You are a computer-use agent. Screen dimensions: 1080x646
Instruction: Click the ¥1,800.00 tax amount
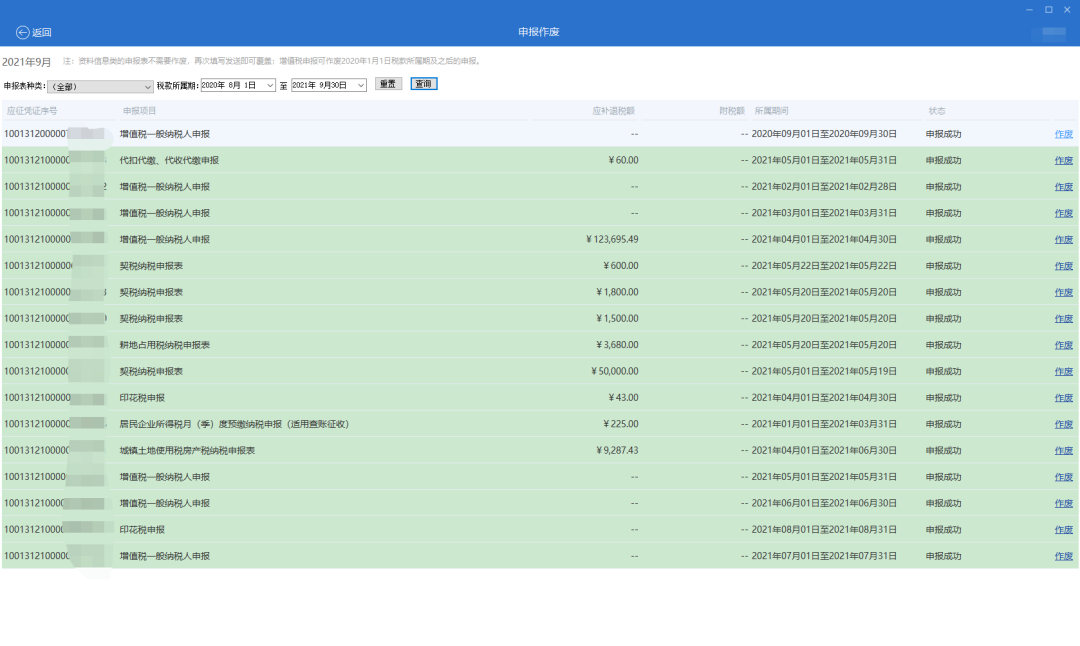[x=617, y=292]
